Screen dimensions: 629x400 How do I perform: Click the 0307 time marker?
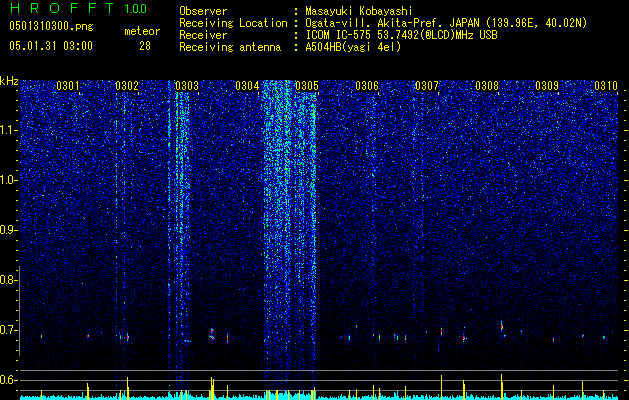[427, 85]
